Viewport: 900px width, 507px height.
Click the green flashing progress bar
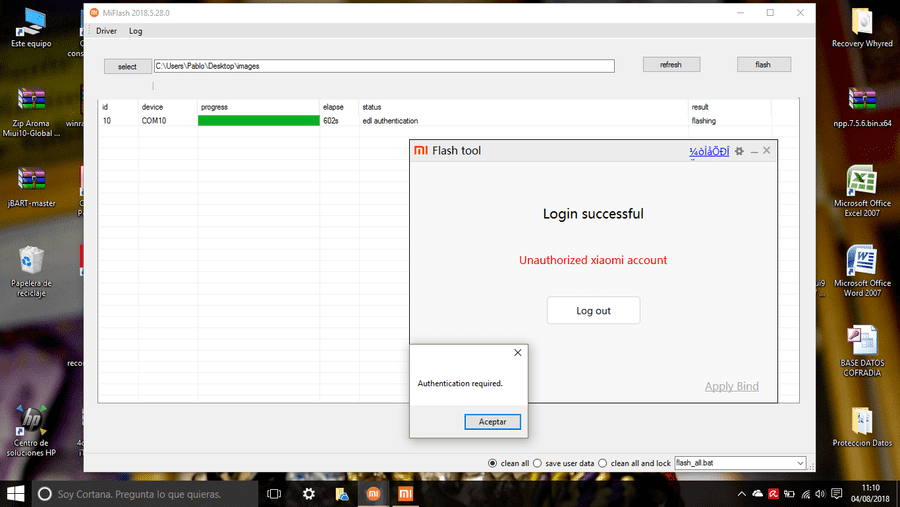tap(259, 121)
